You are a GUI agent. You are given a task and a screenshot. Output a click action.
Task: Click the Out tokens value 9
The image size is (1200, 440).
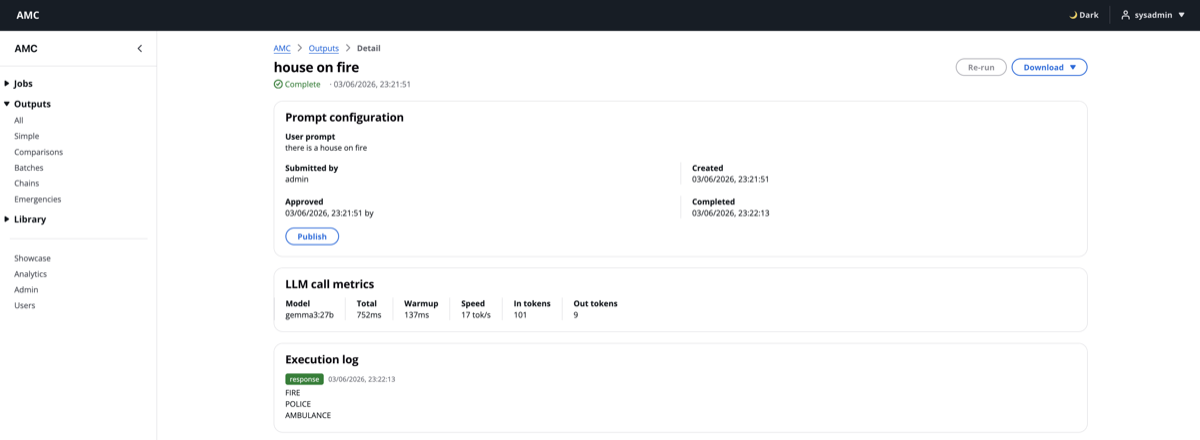pos(576,315)
